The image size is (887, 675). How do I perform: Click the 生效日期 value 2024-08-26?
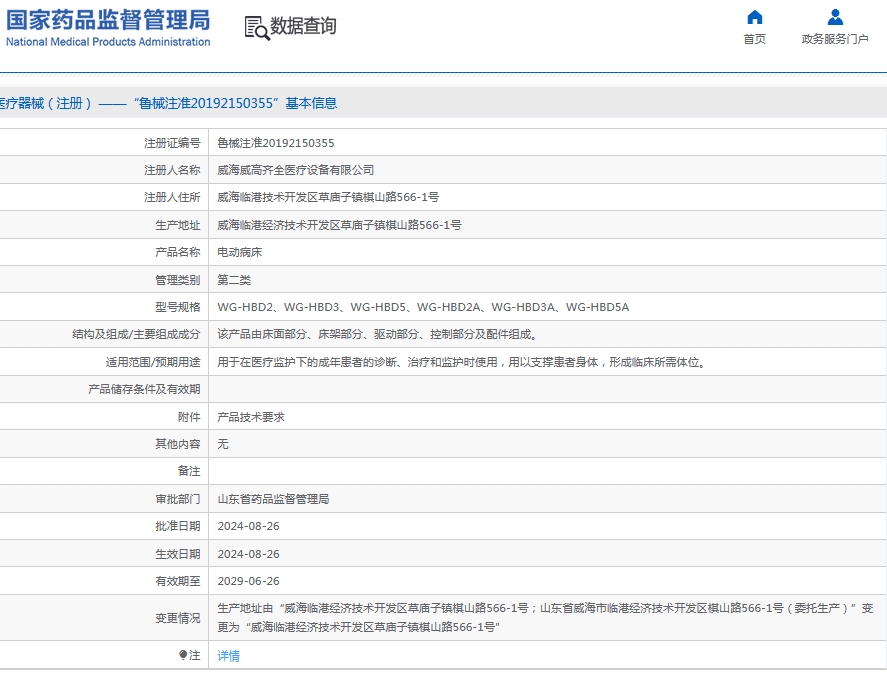248,554
